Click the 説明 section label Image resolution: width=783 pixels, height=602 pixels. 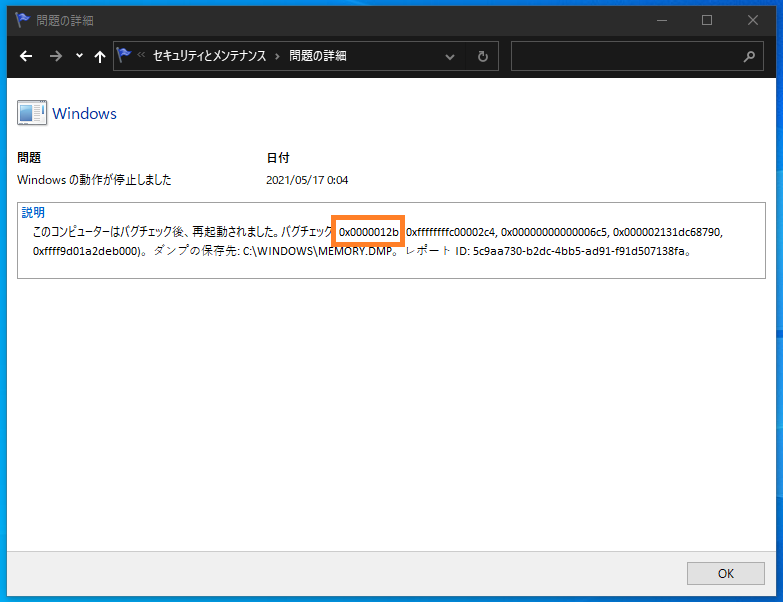coord(33,213)
